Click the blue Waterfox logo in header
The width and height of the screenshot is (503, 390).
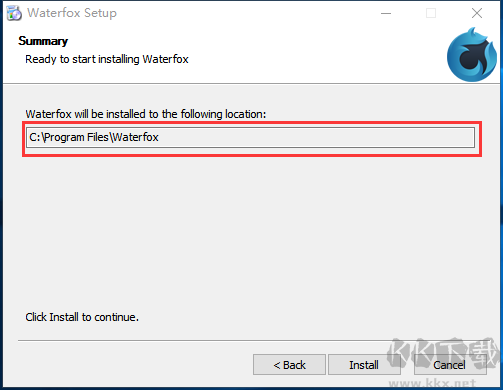coord(471,55)
